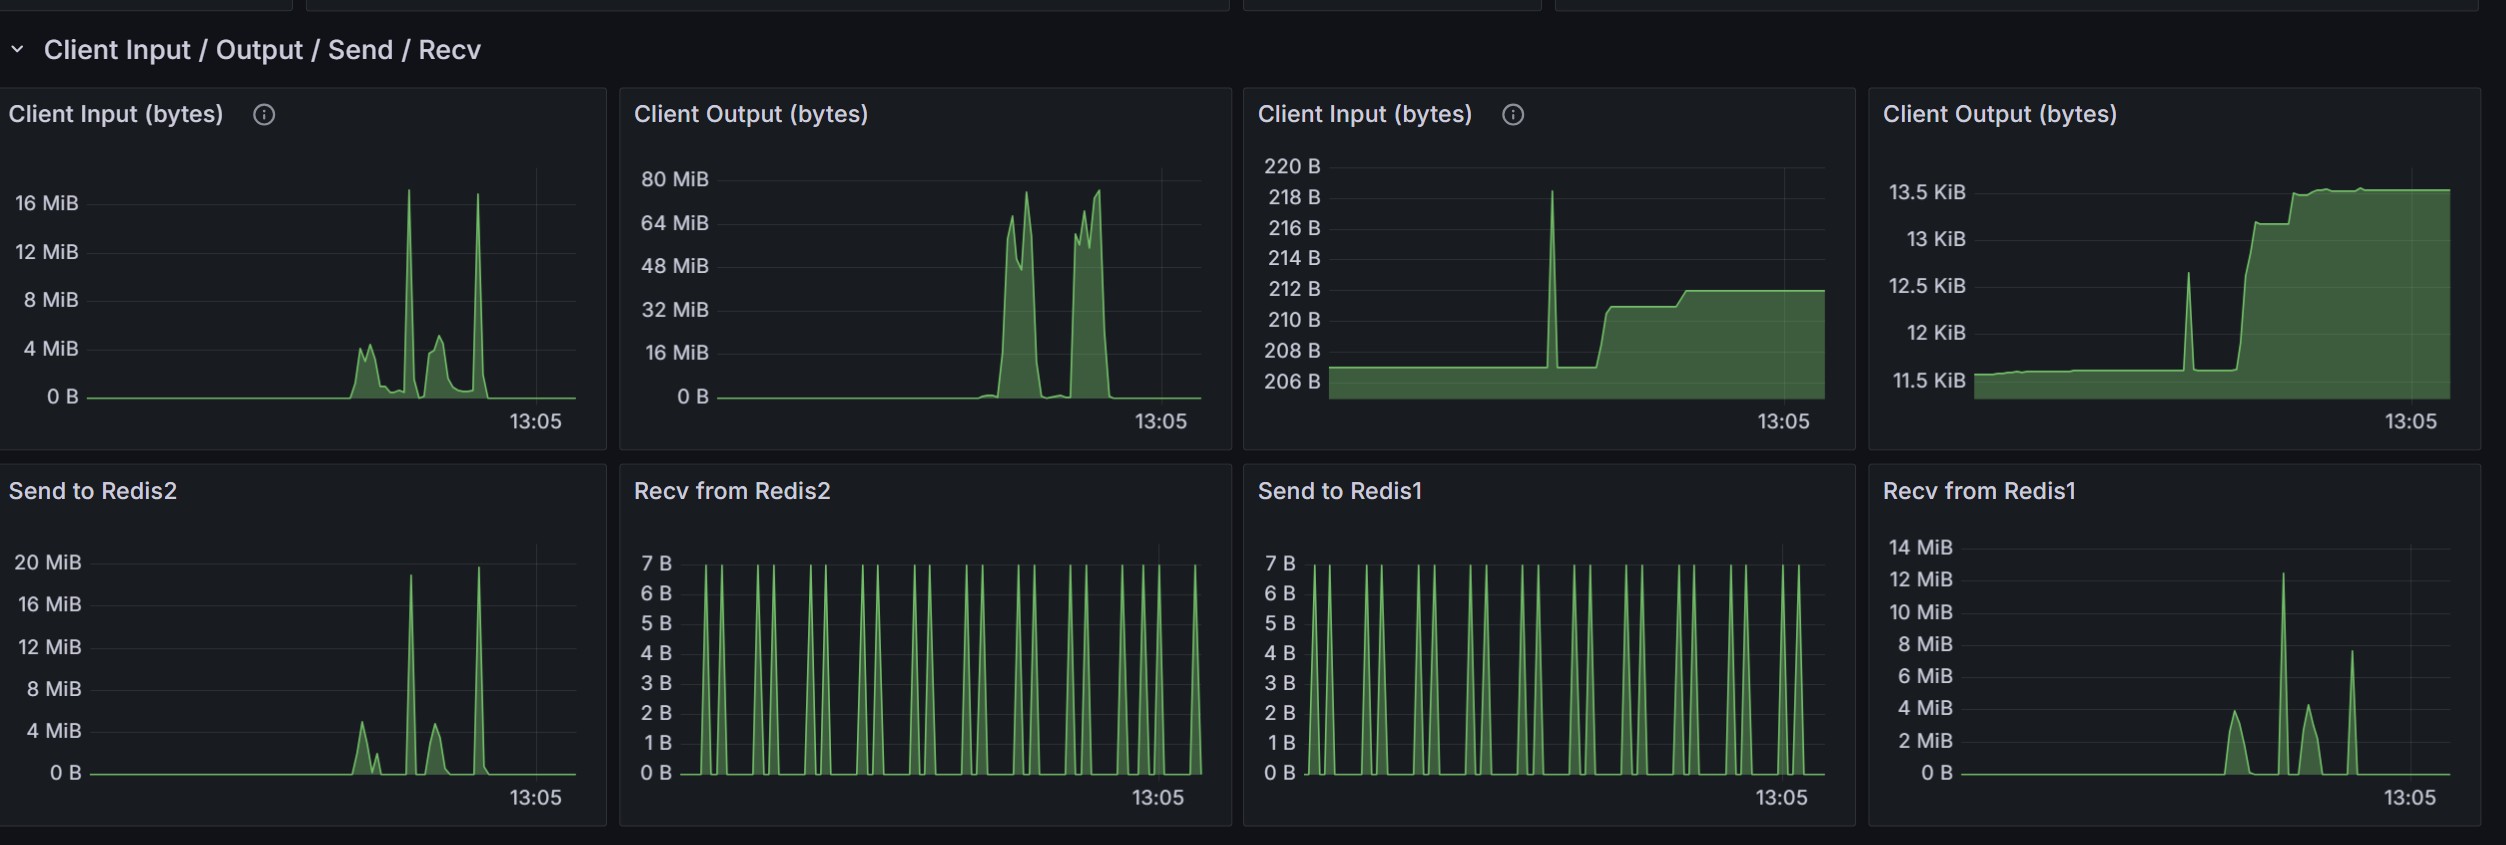The height and width of the screenshot is (845, 2506).
Task: Click Client Output (bytes) title above 13.5 KiB chart
Action: click(x=1999, y=114)
